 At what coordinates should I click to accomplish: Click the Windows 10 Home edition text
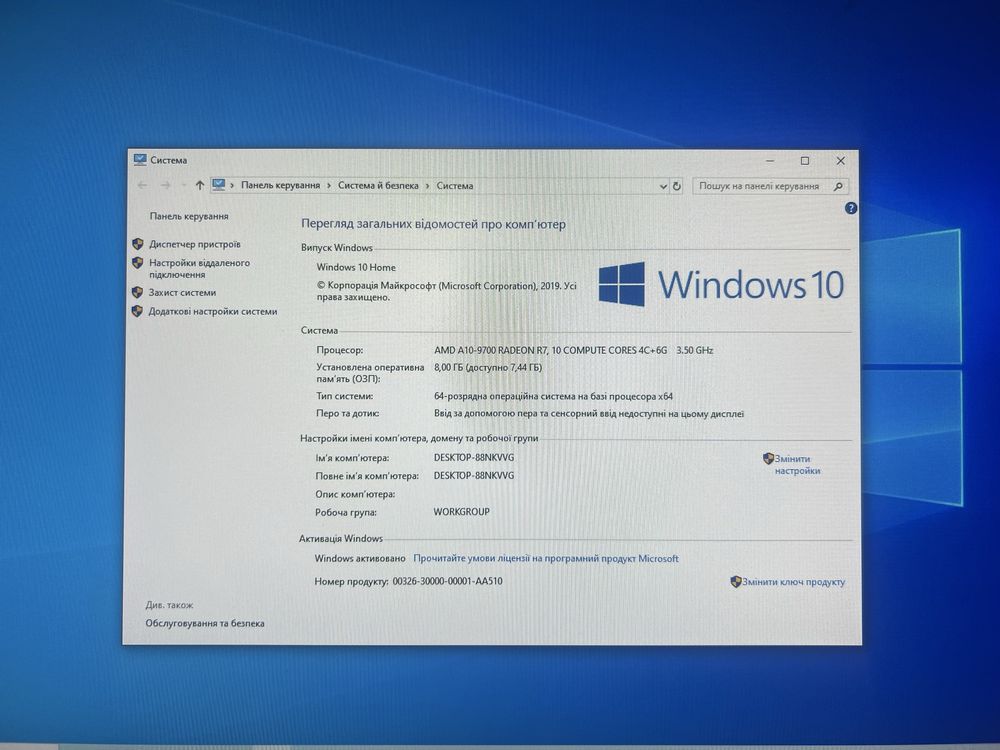pyautogui.click(x=356, y=267)
